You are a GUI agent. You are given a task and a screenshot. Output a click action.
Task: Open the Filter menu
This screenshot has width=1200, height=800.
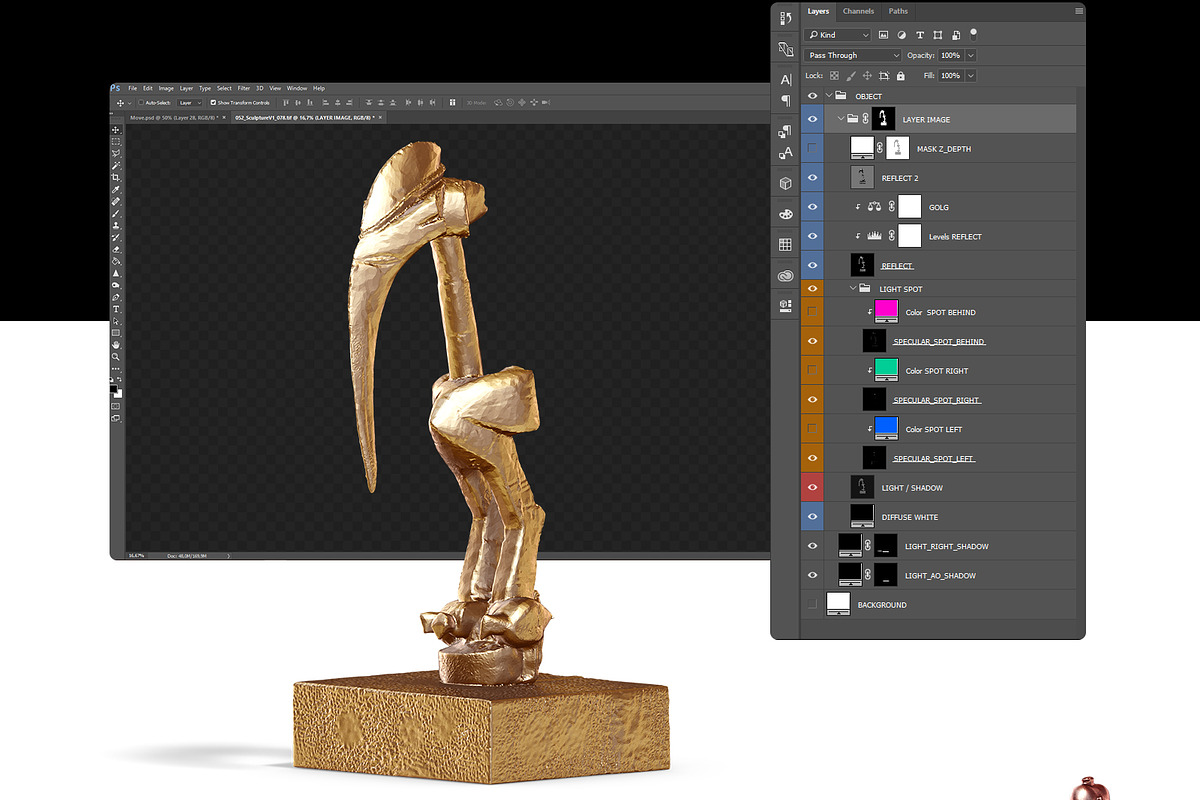244,88
